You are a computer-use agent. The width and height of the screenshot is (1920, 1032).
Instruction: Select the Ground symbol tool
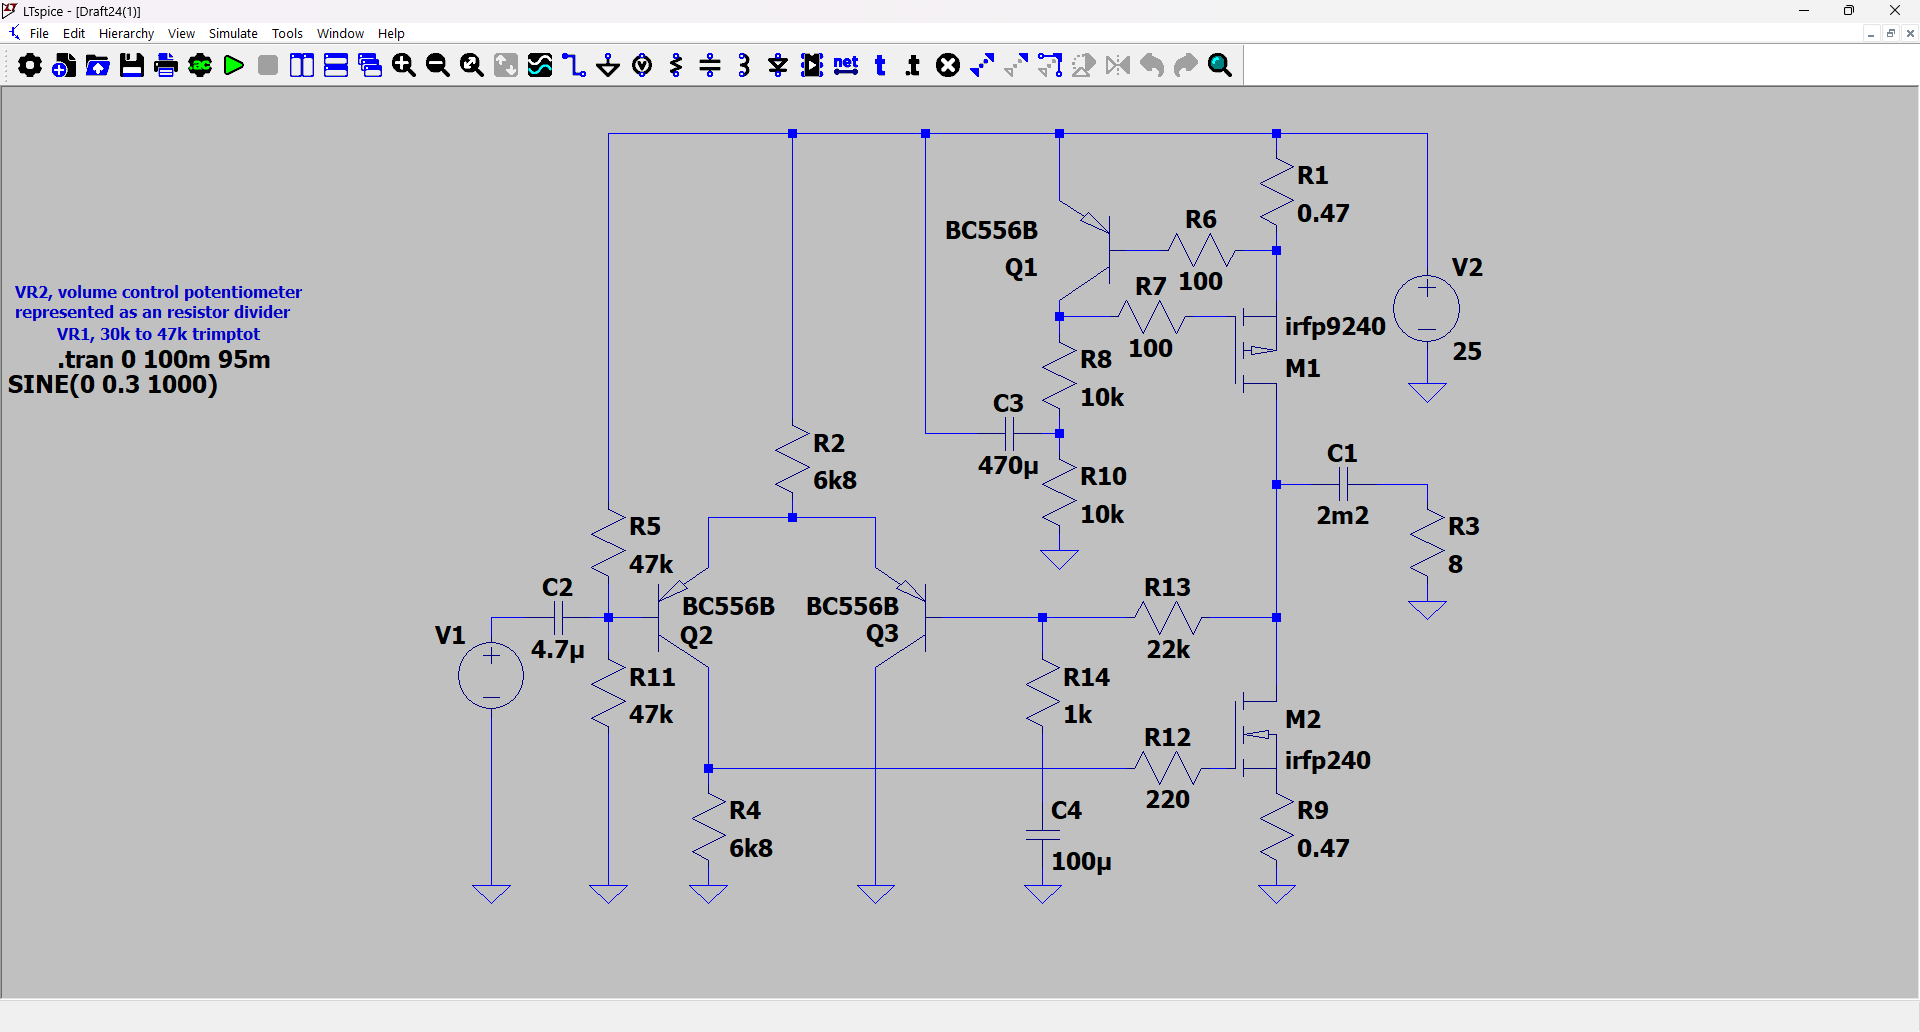608,66
